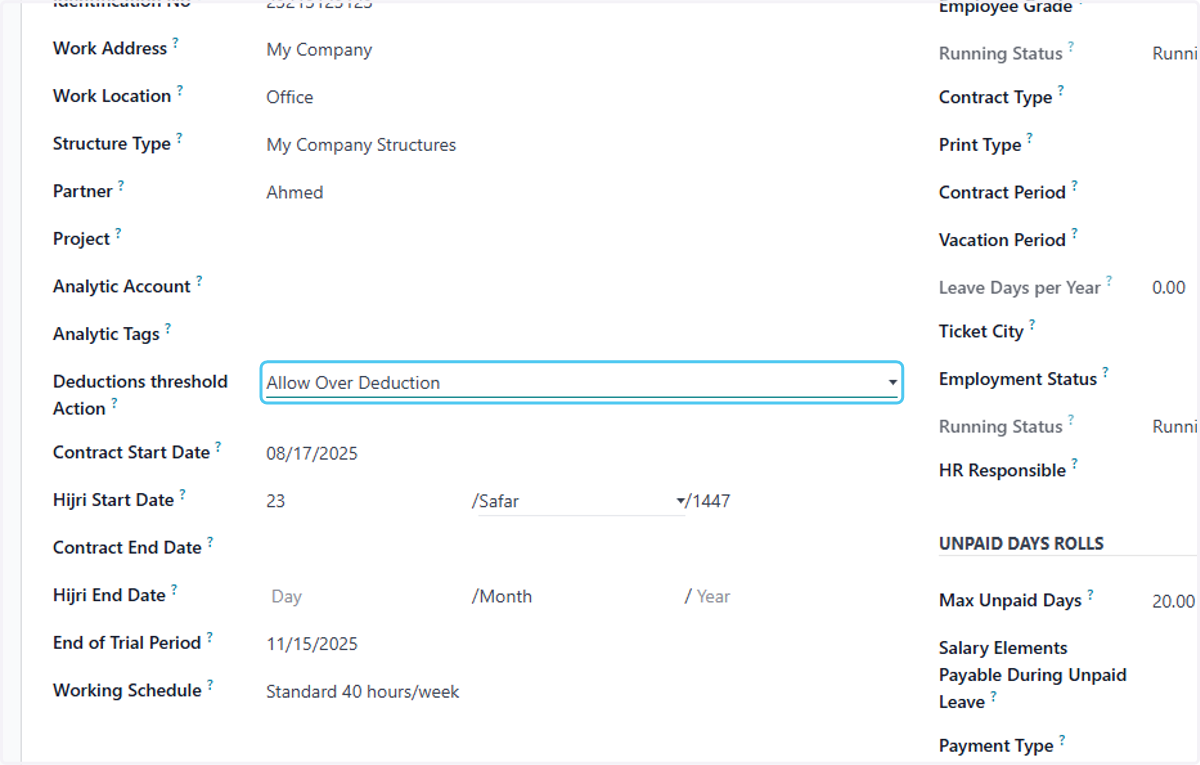Show help tooltip for Work Address
Screen dimensions: 1200x765
coord(176,43)
